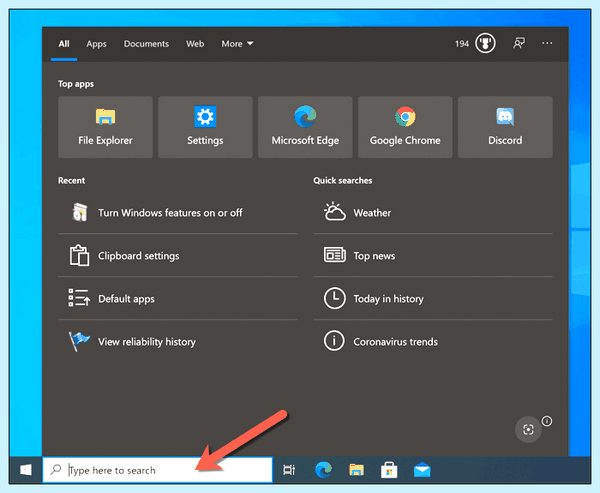This screenshot has width=600, height=493.
Task: Switch to the Documents tab
Action: tap(146, 44)
